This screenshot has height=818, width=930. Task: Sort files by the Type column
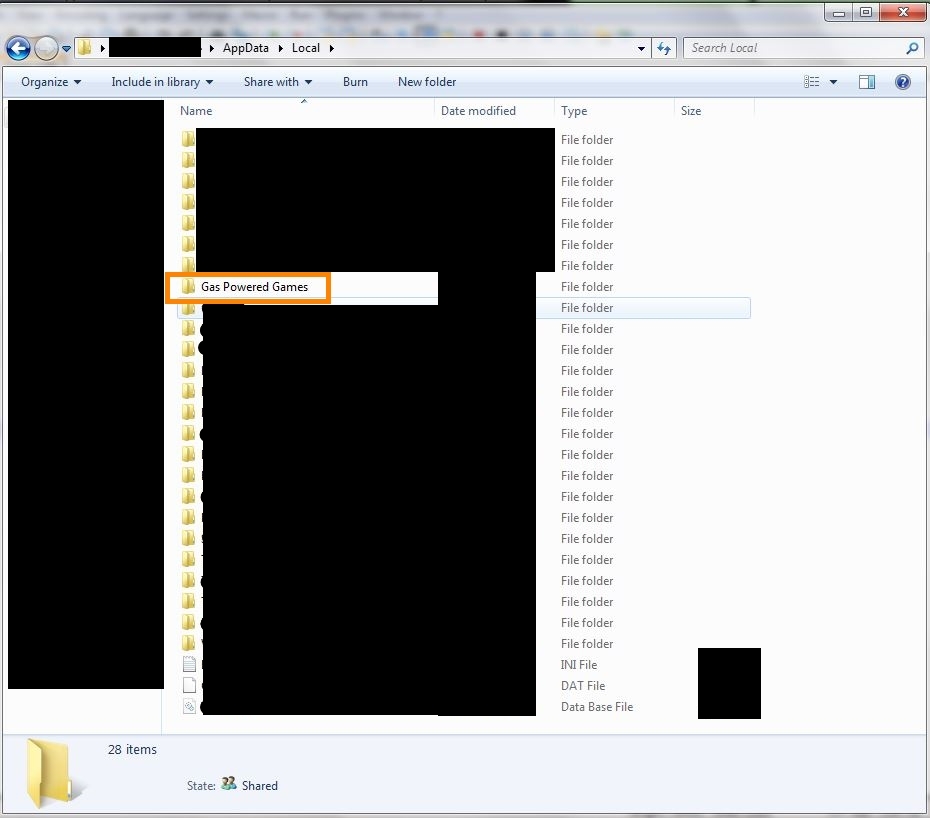coord(574,111)
